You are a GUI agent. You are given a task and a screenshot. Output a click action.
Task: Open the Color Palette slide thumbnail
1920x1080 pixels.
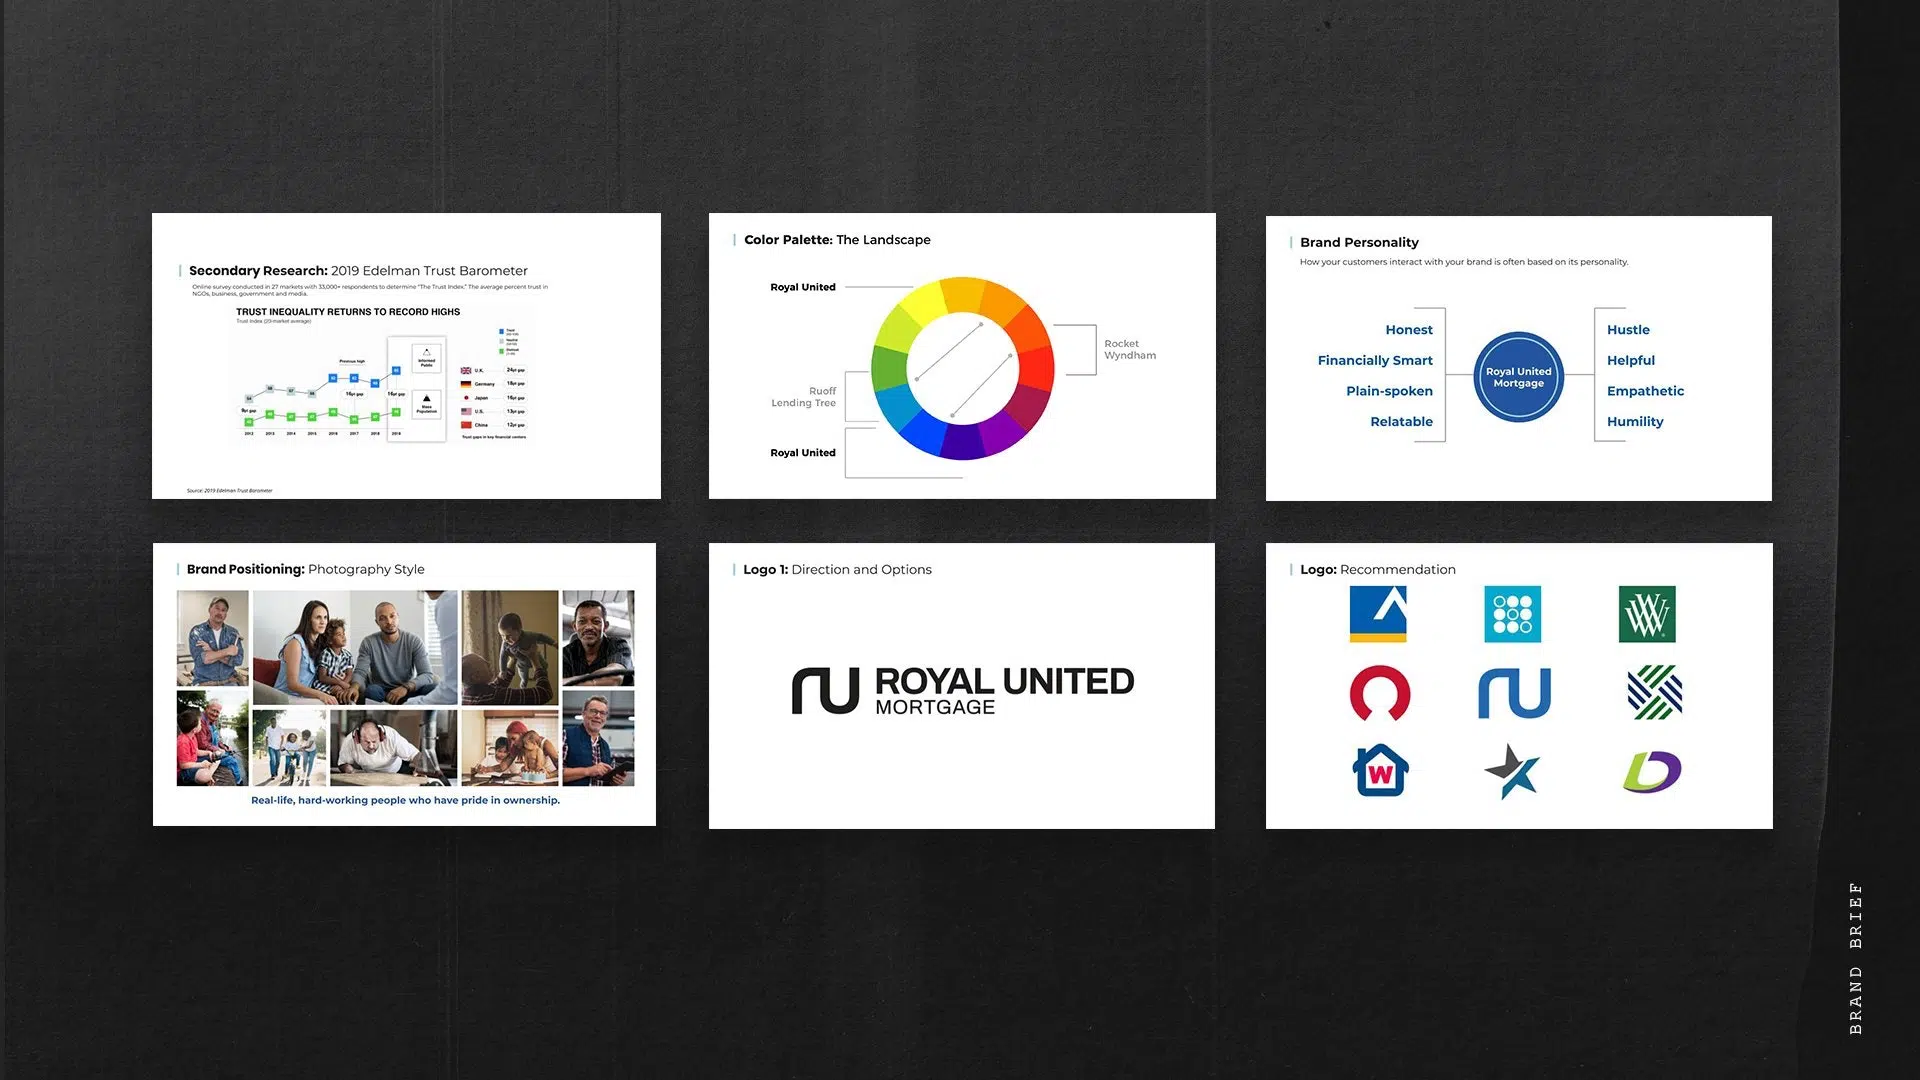[962, 356]
